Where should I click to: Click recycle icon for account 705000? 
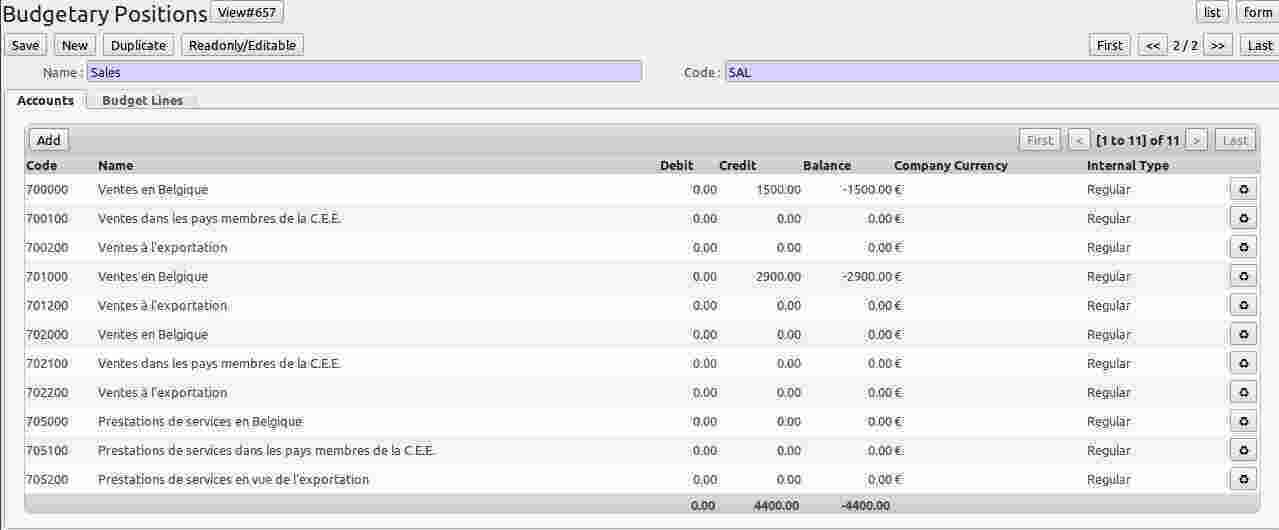(1243, 422)
